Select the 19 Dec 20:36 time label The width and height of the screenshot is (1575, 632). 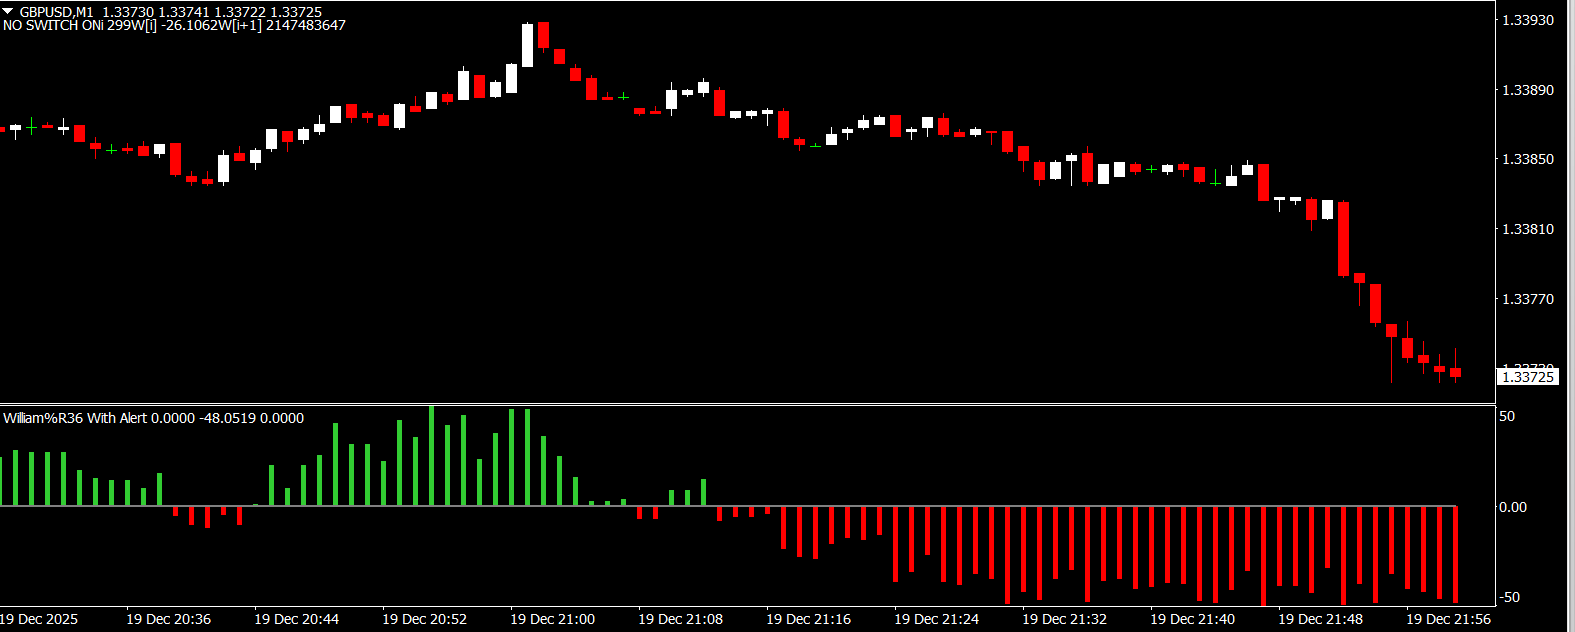tap(168, 619)
